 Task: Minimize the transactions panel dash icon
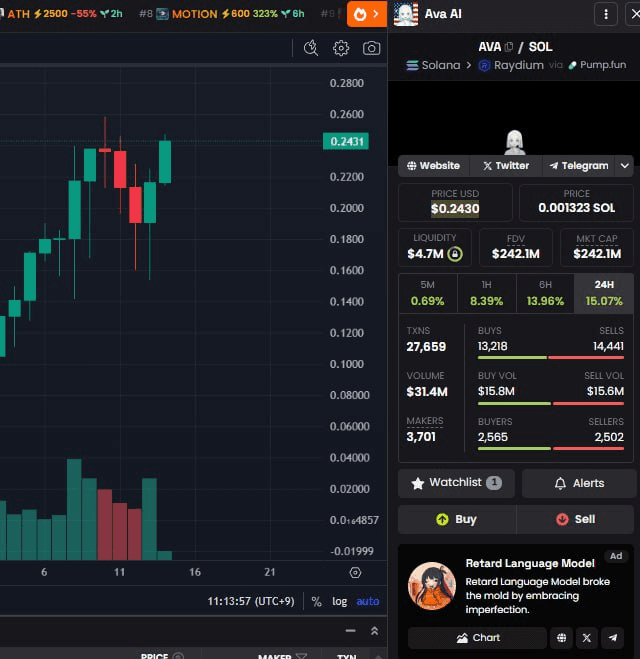click(x=350, y=630)
